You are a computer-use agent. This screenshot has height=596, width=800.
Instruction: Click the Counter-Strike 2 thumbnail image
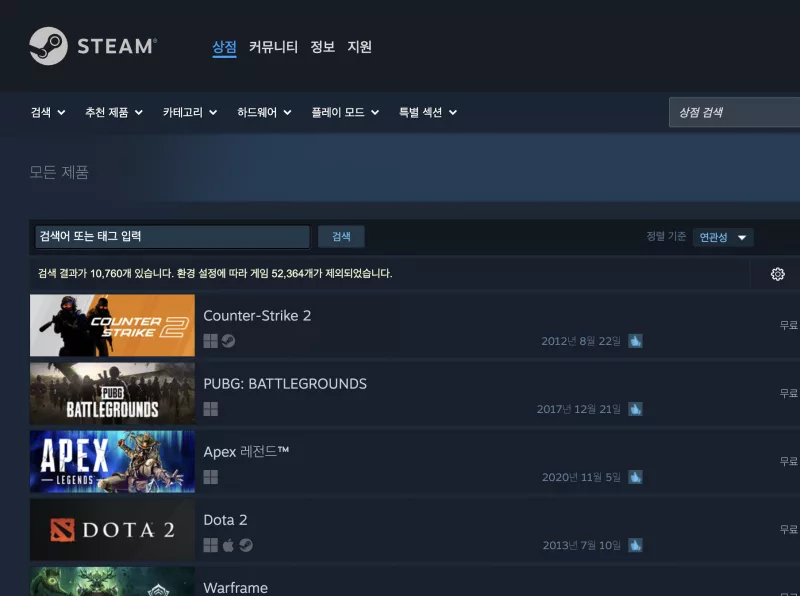112,325
